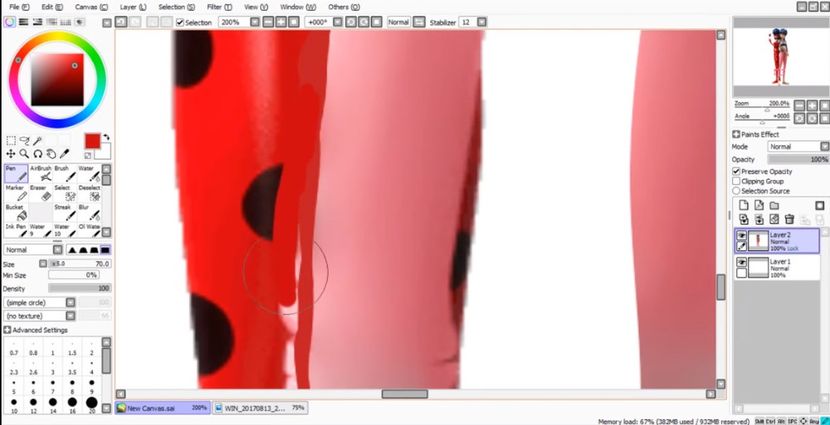Image resolution: width=830 pixels, height=425 pixels.
Task: Create a new layer folder
Action: 774,205
